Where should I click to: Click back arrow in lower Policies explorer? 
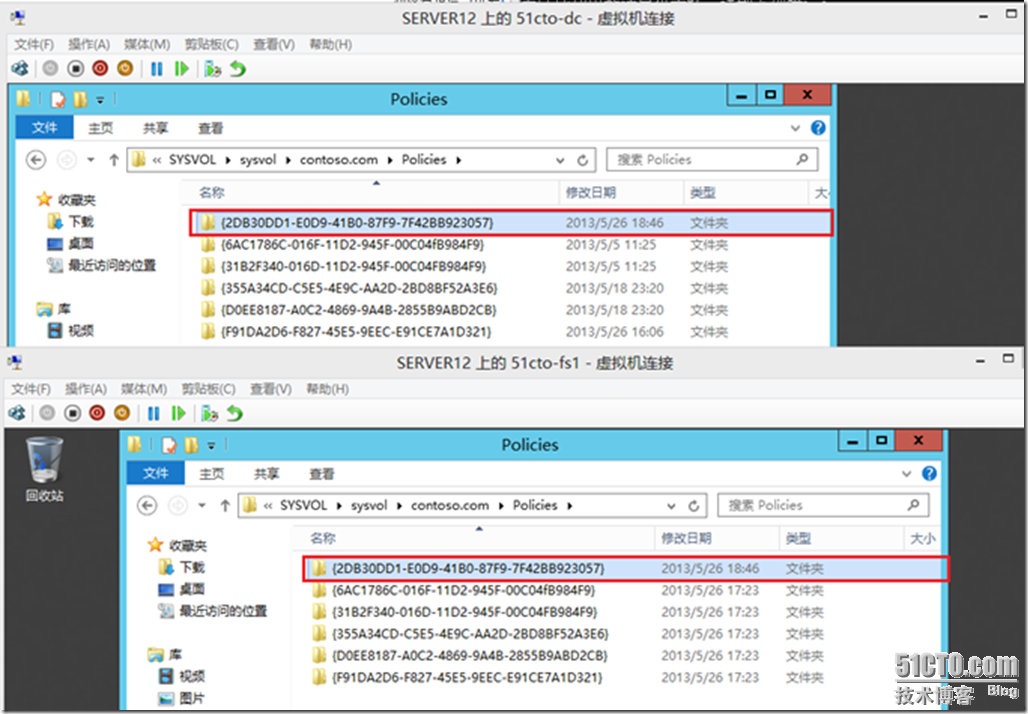point(147,505)
